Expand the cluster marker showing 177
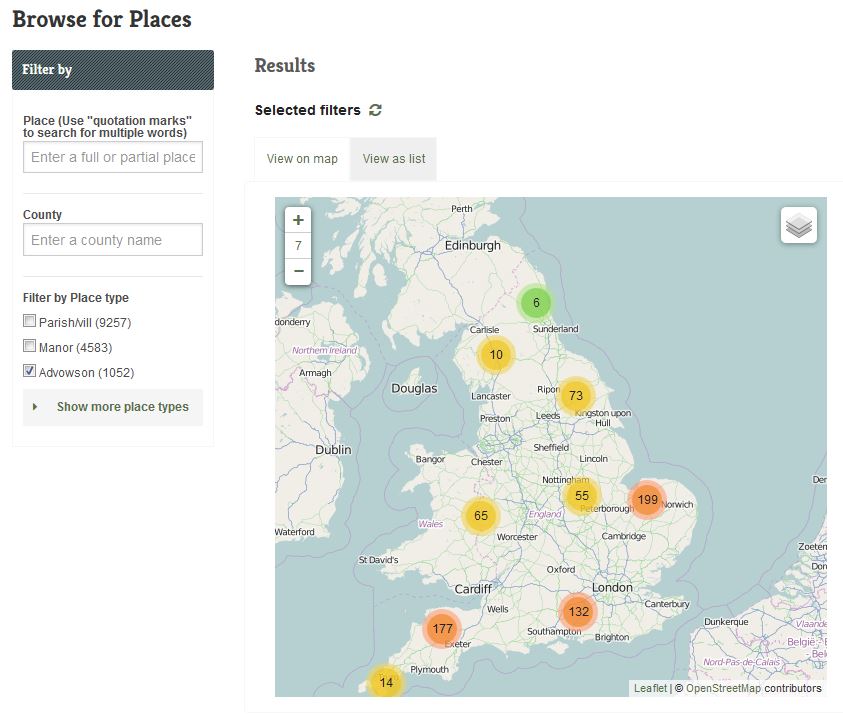Viewport: 843px width, 714px height. click(x=443, y=629)
